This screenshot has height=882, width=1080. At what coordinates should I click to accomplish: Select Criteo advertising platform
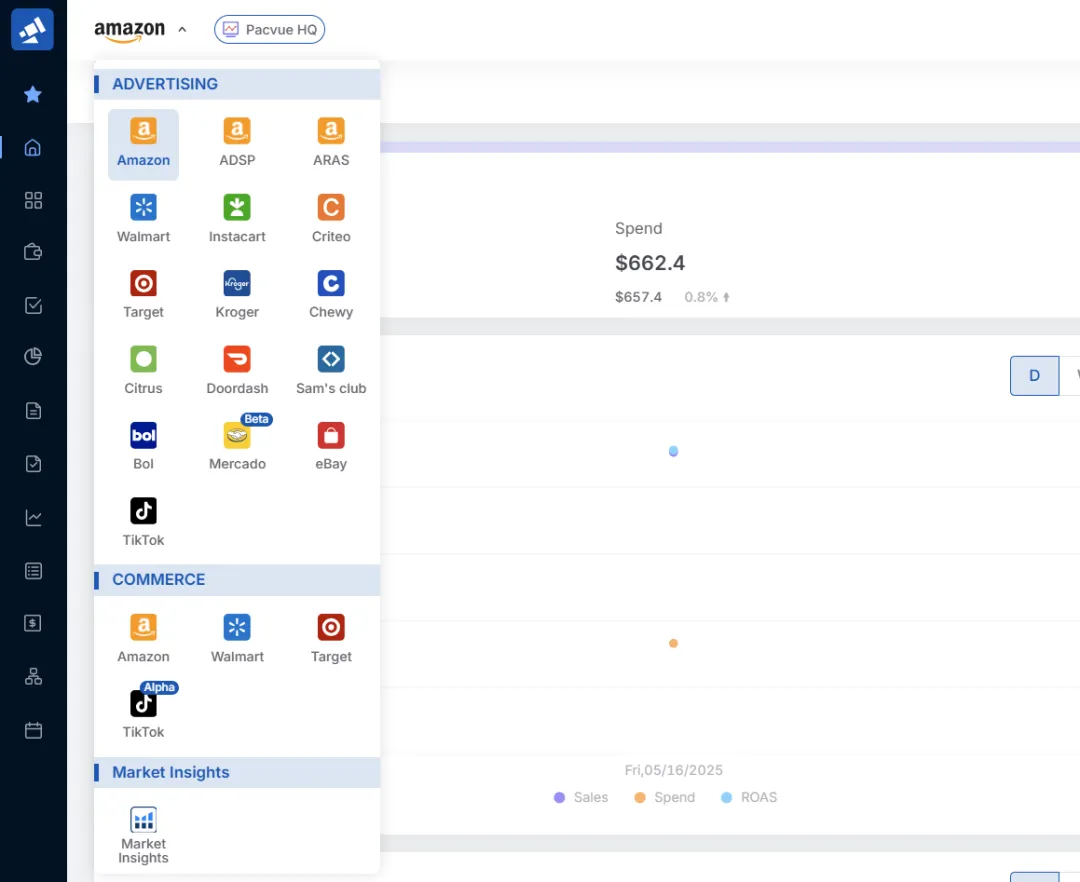point(331,219)
